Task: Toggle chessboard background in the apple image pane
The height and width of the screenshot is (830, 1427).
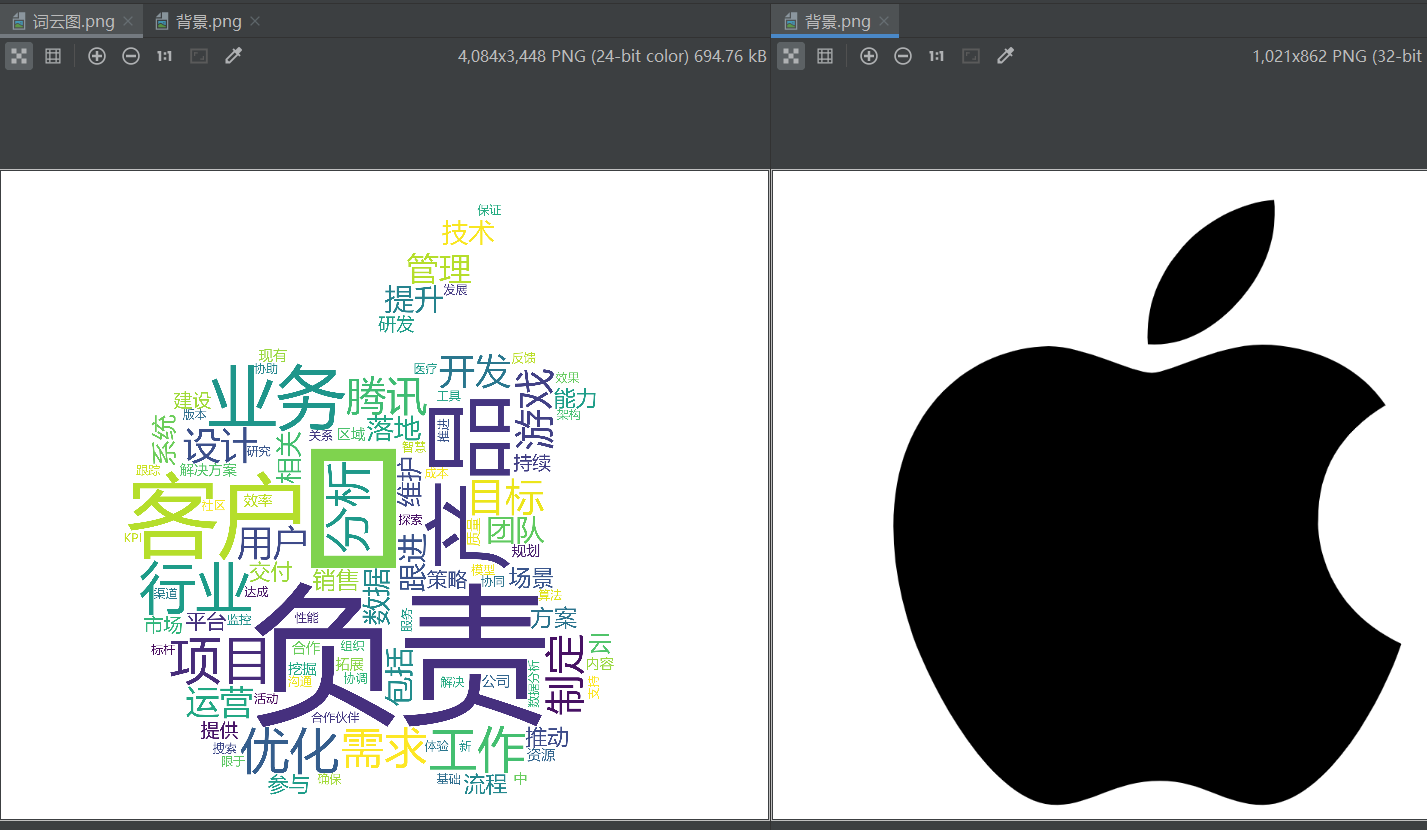Action: (x=791, y=56)
